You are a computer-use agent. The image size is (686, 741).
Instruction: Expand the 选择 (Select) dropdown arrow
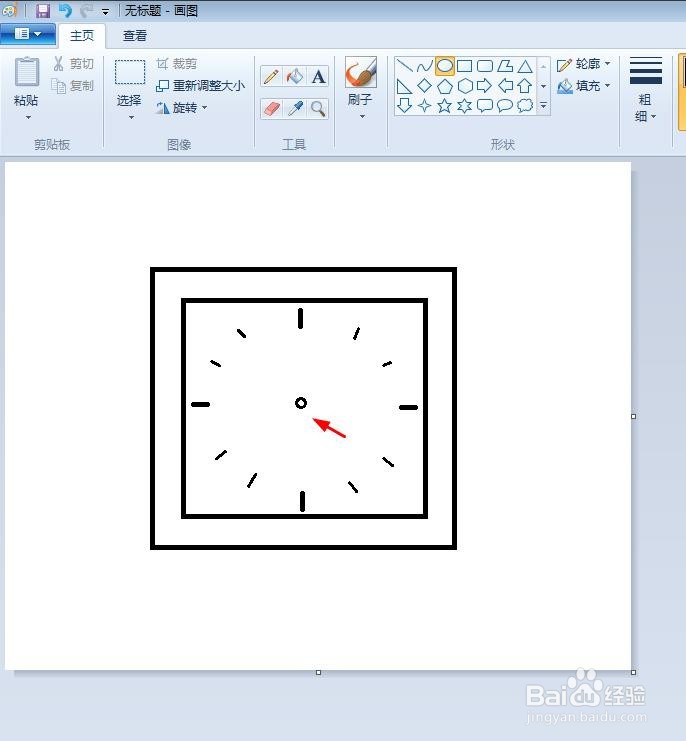pos(131,117)
